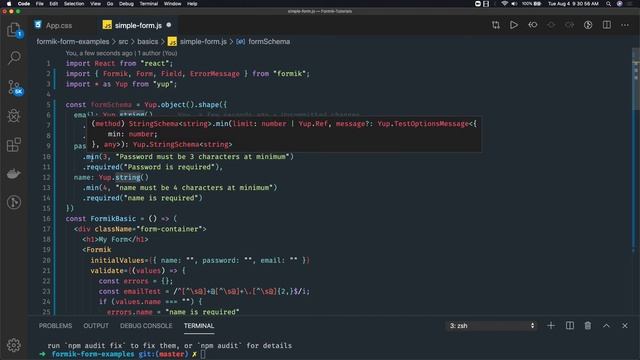Screen dimensions: 640x360
Task: Click the simple-form.js breadcrumb segment
Action: pos(203,42)
